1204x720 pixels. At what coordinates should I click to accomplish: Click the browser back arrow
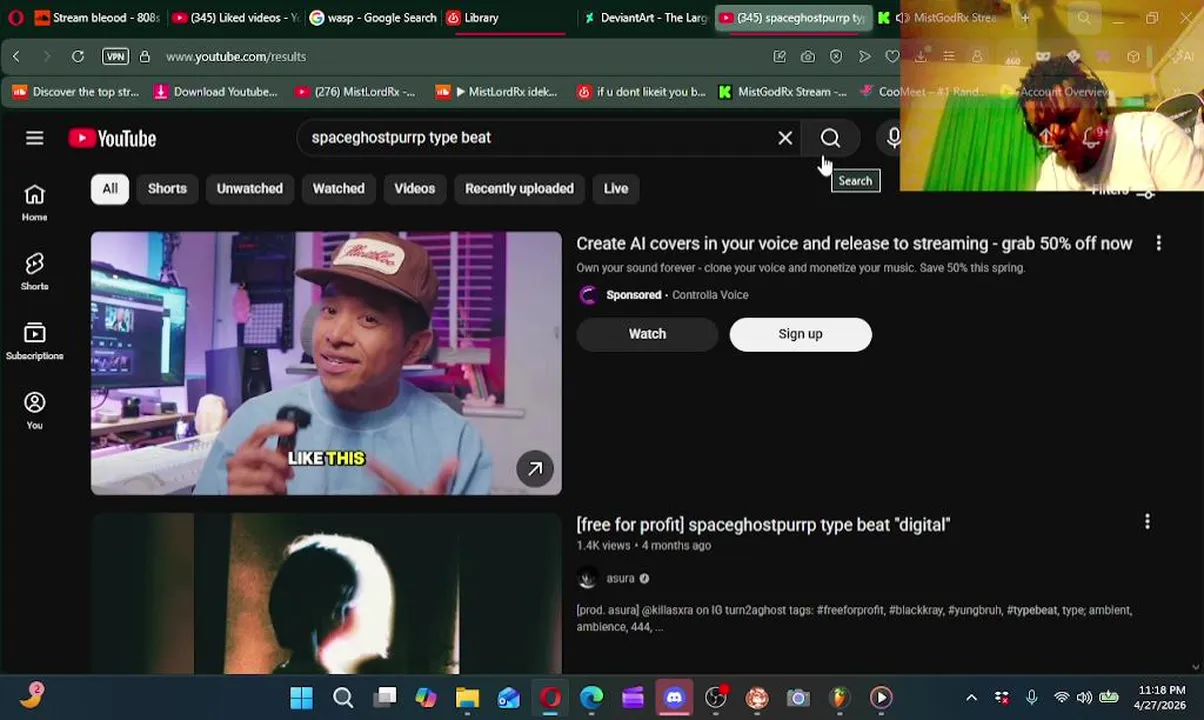pos(16,56)
